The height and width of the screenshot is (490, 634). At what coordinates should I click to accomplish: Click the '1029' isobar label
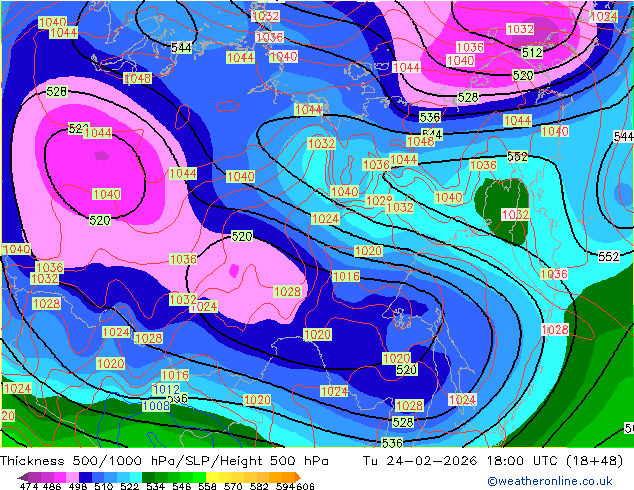tap(379, 201)
